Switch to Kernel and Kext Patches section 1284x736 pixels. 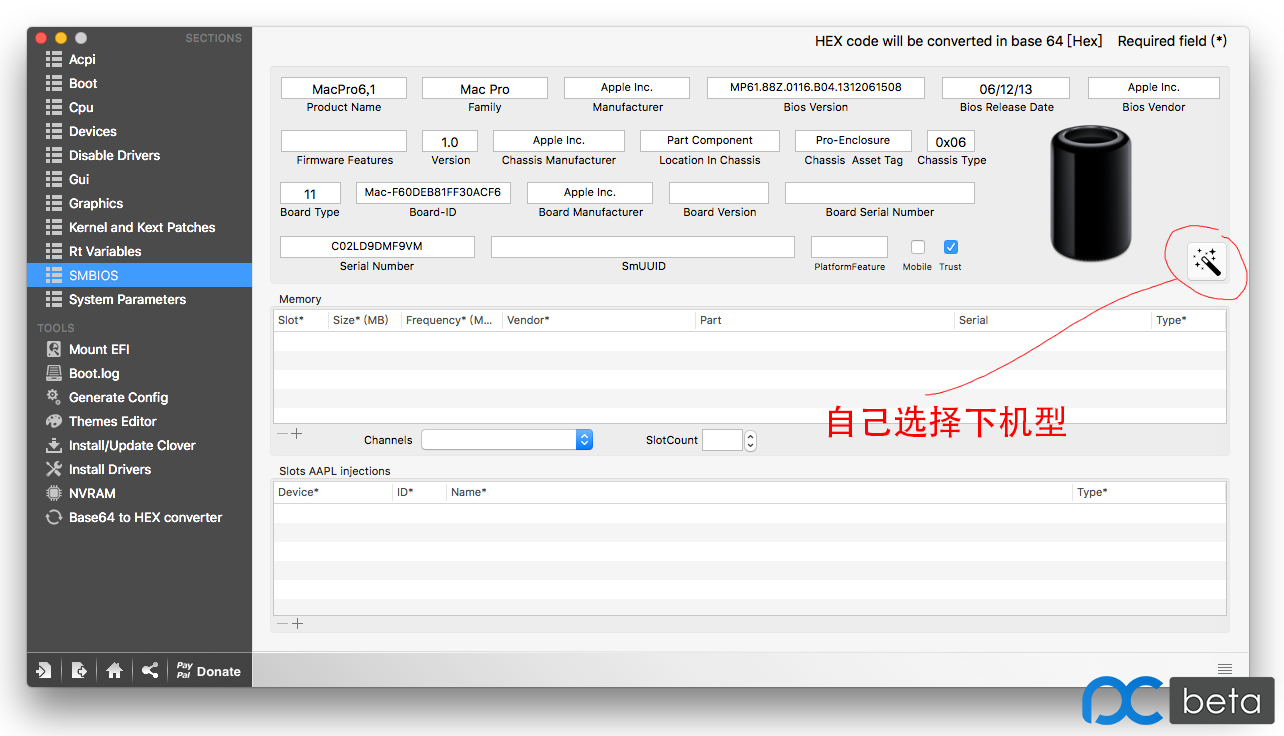(x=141, y=227)
